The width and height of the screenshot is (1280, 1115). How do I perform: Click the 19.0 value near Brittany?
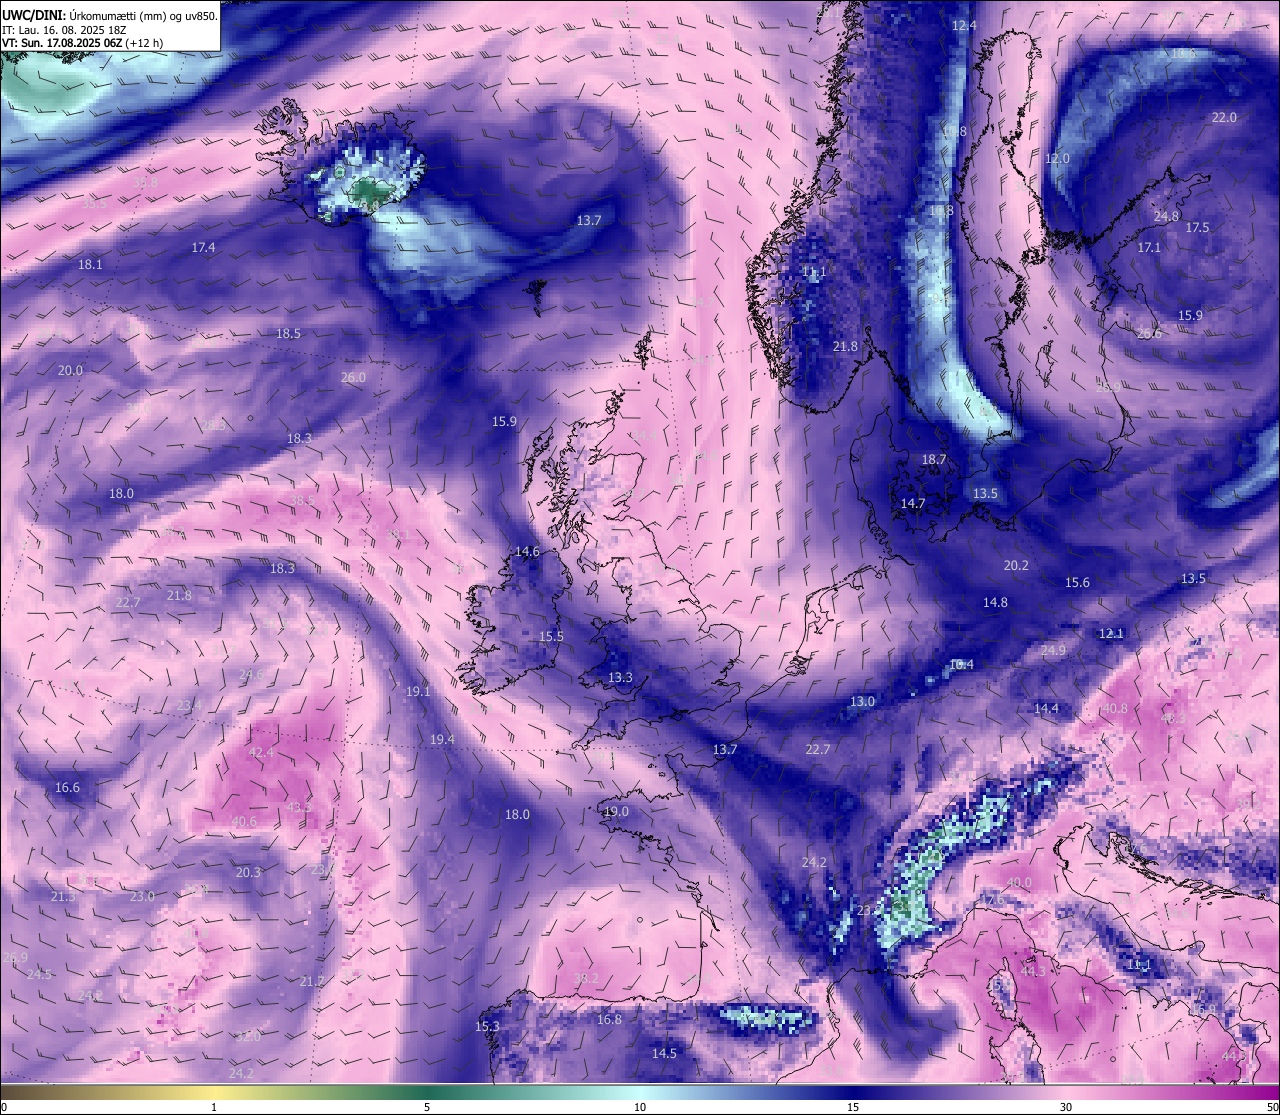(616, 811)
